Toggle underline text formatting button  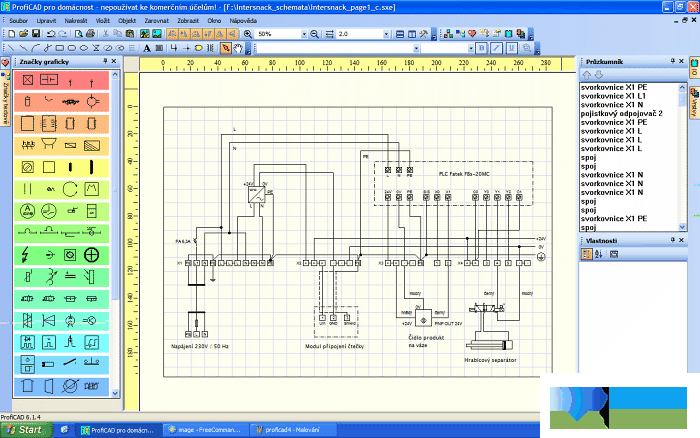coord(512,48)
